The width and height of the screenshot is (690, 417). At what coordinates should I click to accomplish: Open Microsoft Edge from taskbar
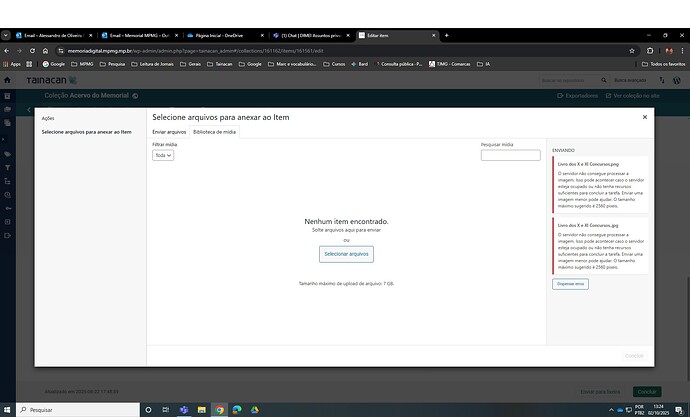(237, 410)
